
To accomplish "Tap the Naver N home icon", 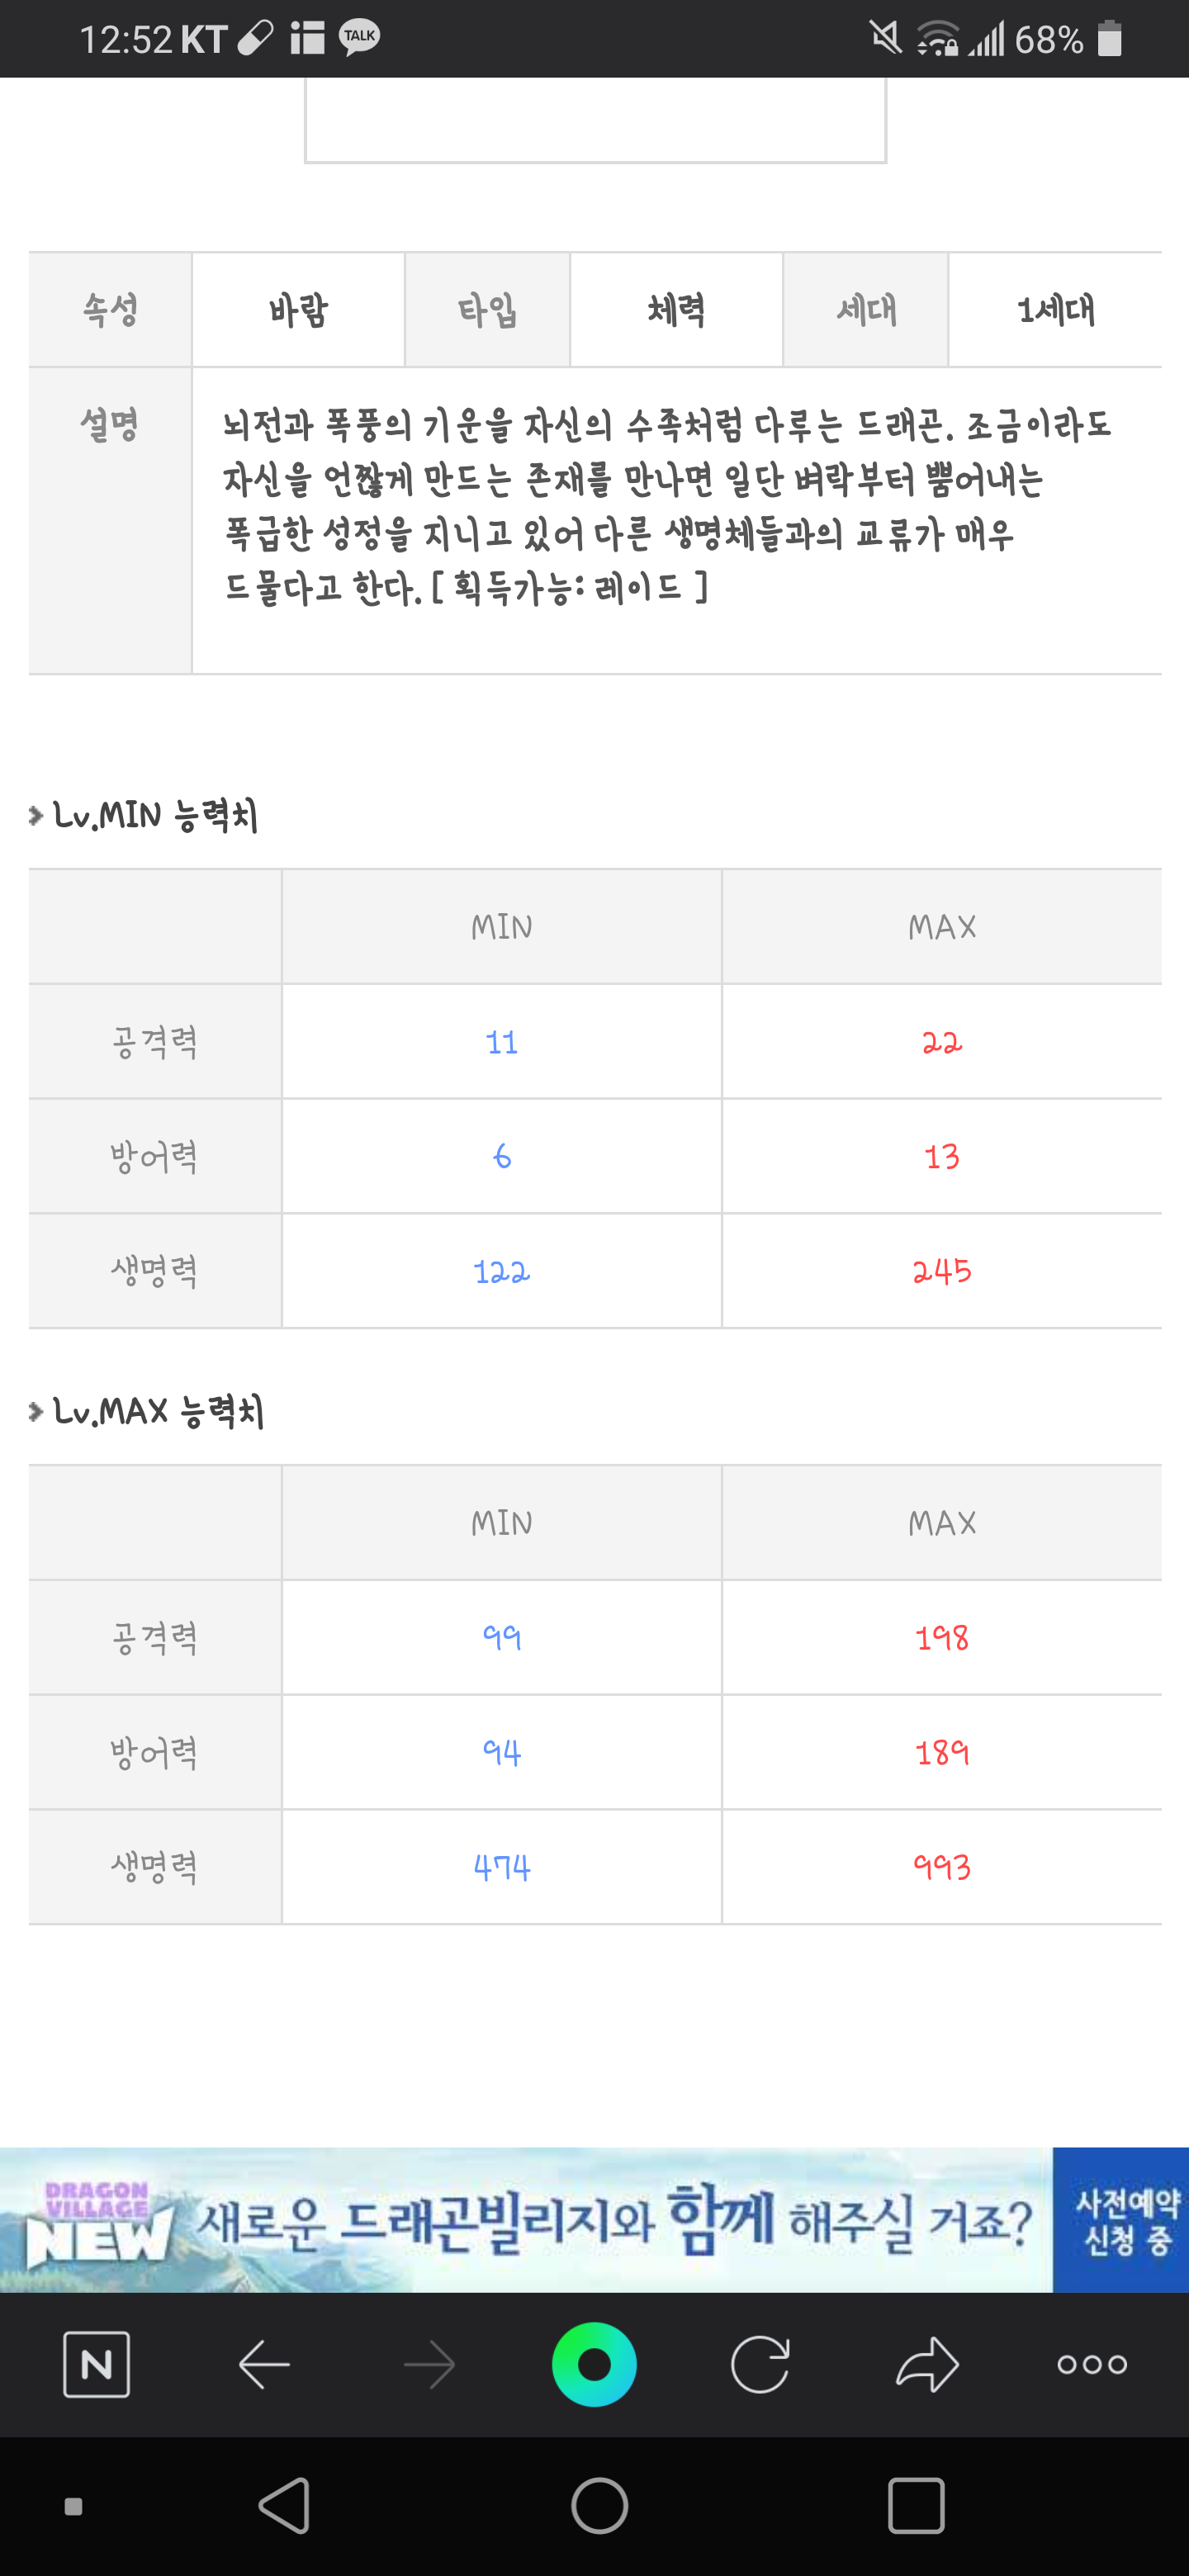I will (96, 2364).
